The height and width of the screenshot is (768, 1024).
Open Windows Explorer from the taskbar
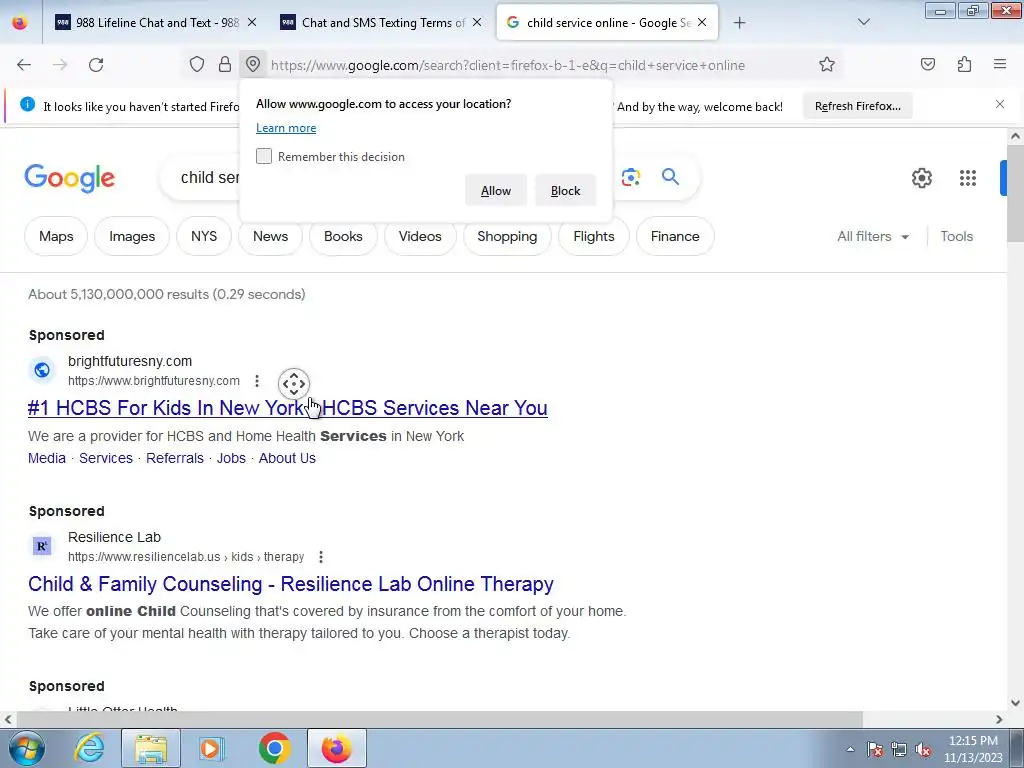tap(151, 748)
